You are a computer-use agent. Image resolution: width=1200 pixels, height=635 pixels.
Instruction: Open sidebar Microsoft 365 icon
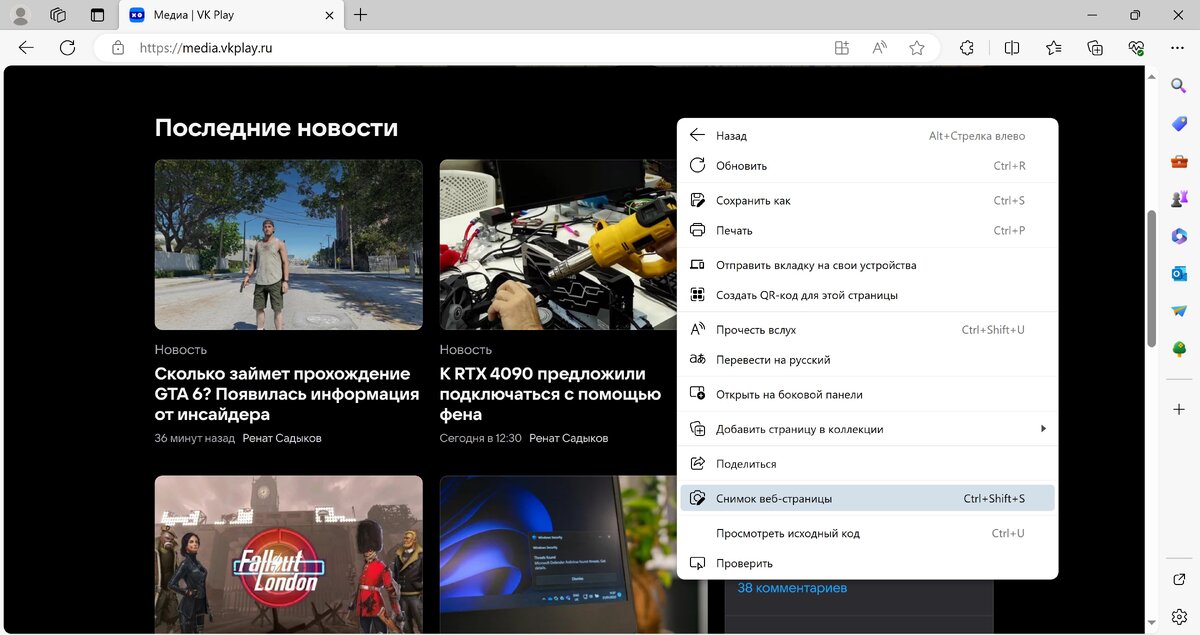coord(1179,236)
